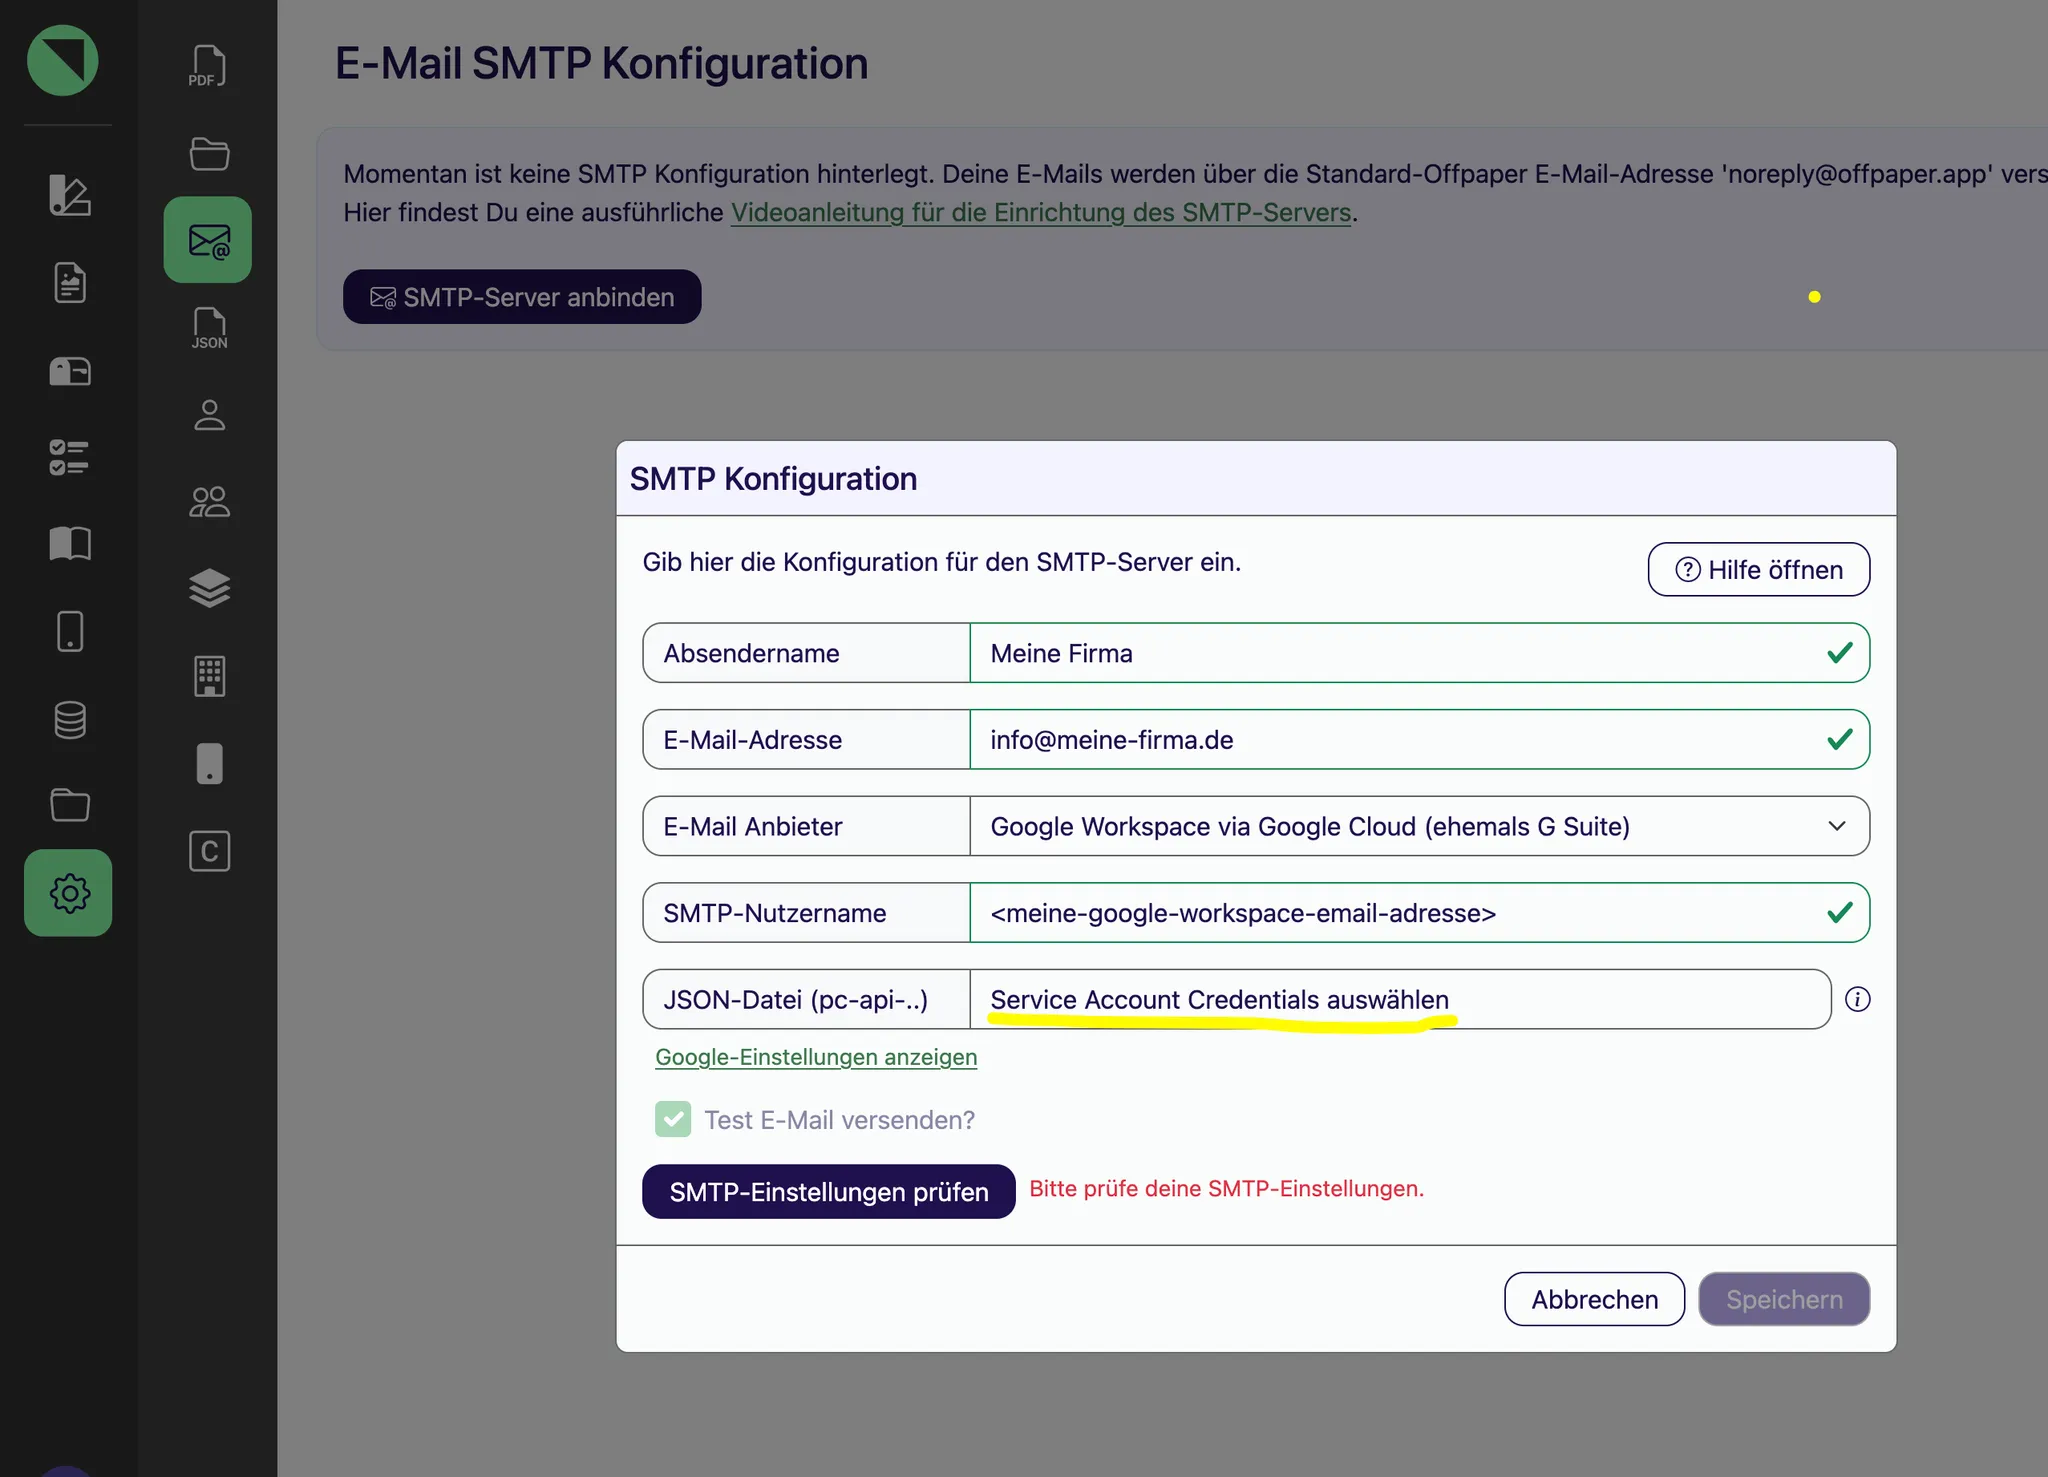Open the gear settings menu in left rail

pyautogui.click(x=68, y=893)
